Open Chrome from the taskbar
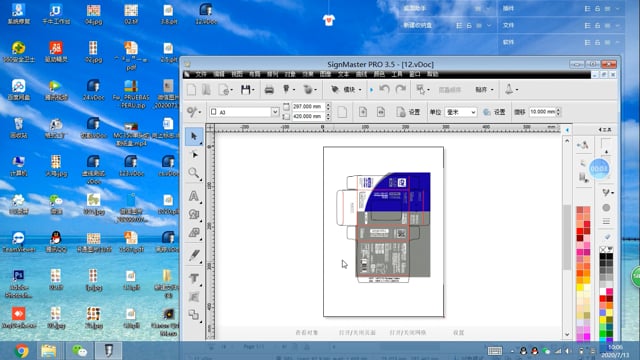Screen dimensions: 640x360 pos(21,351)
